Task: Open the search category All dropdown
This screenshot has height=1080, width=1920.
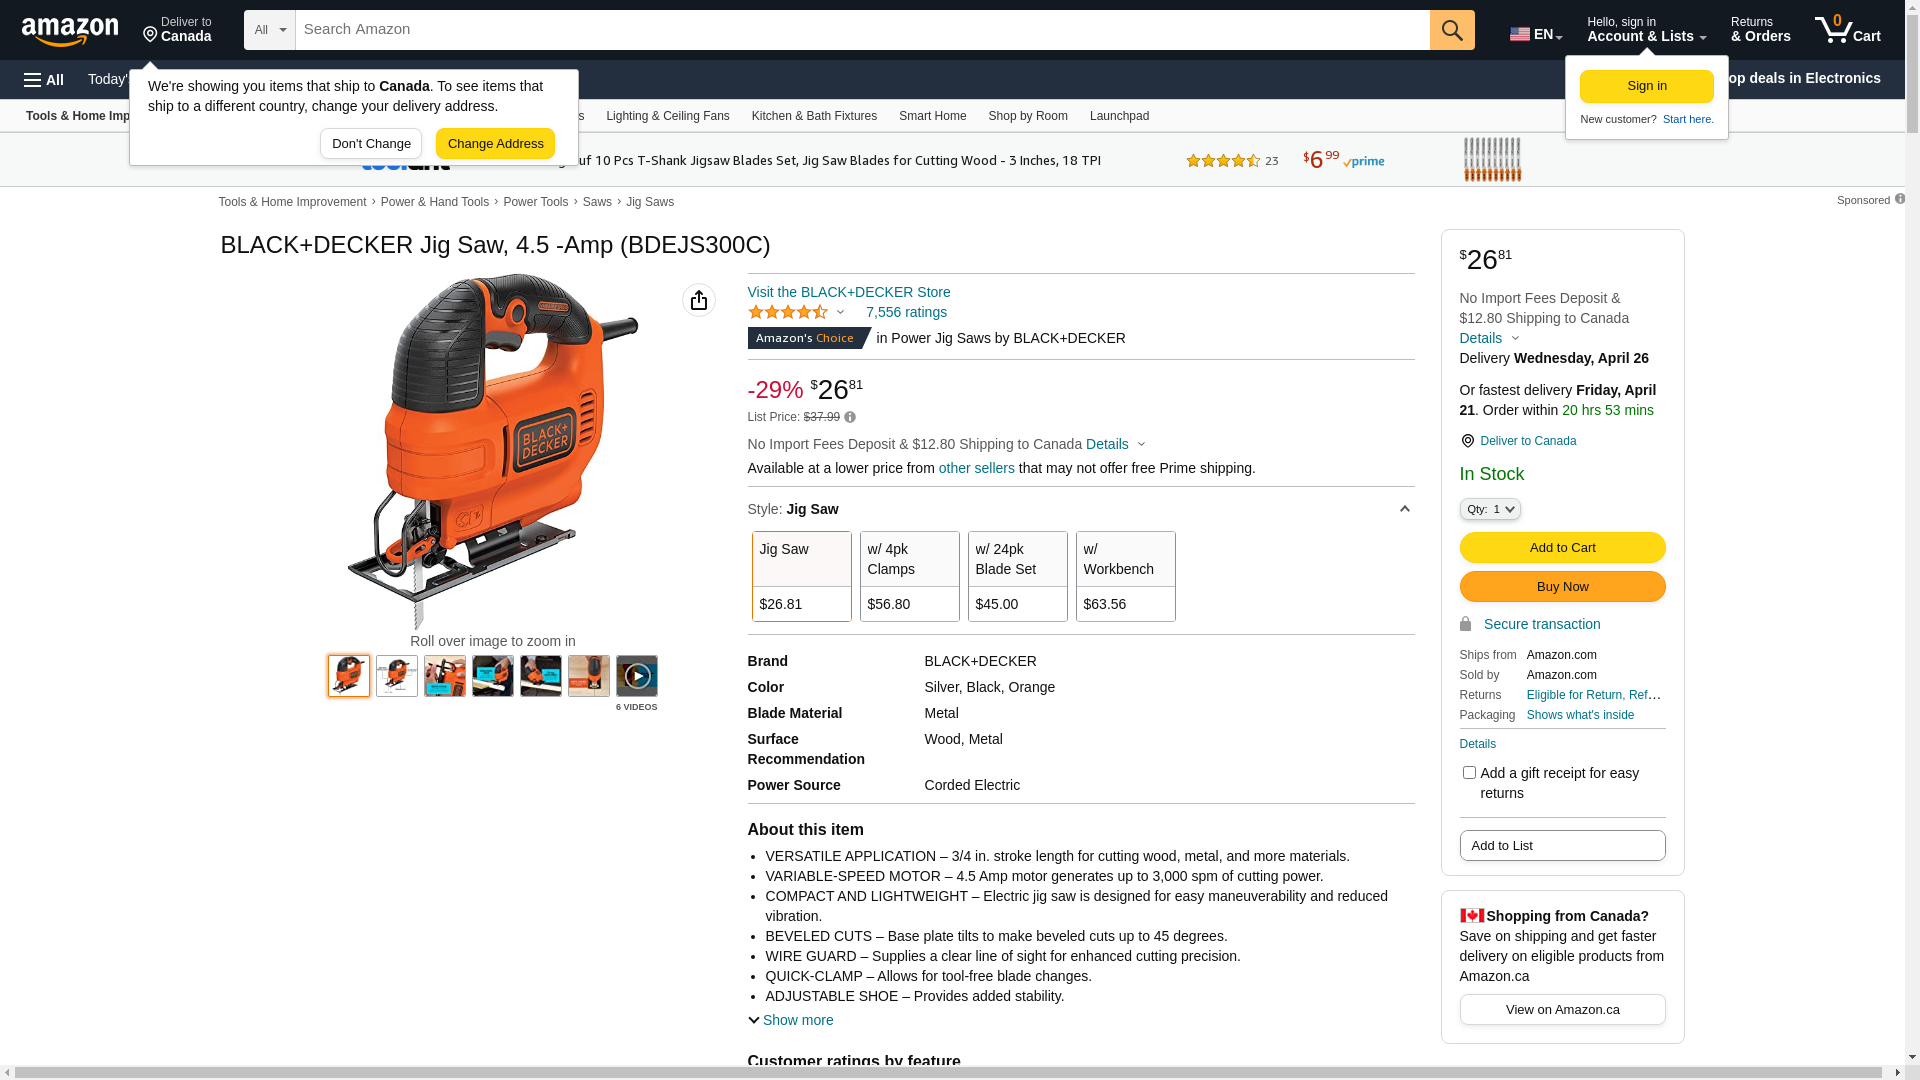Action: click(269, 30)
